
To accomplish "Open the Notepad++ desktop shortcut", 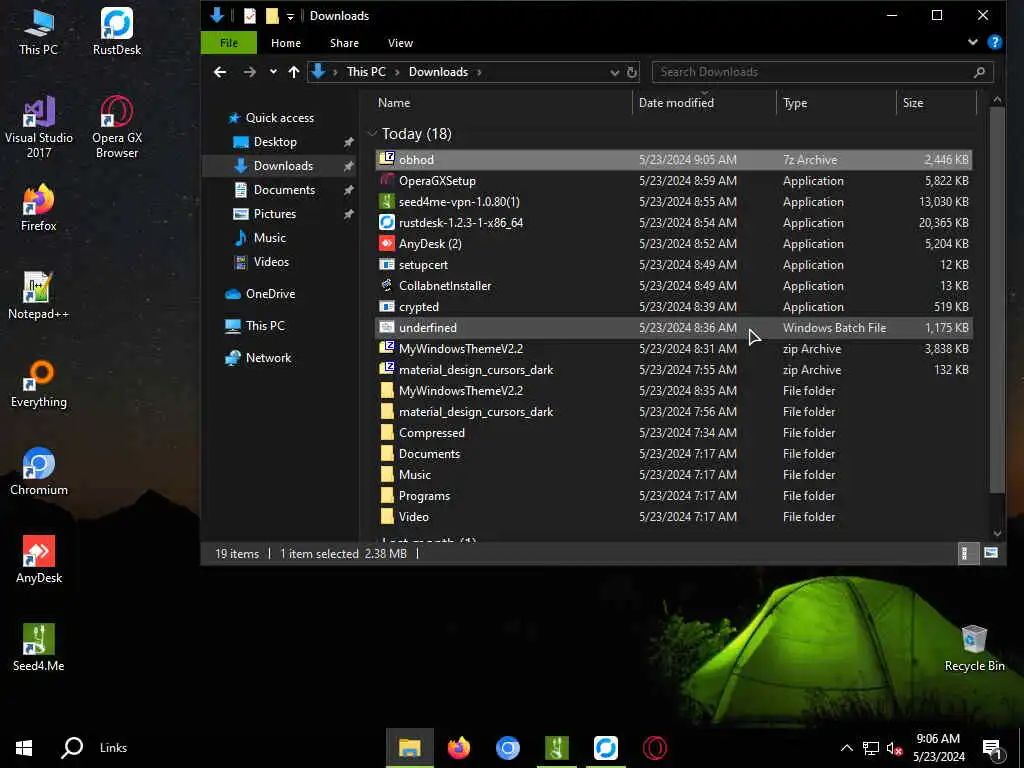I will (39, 295).
